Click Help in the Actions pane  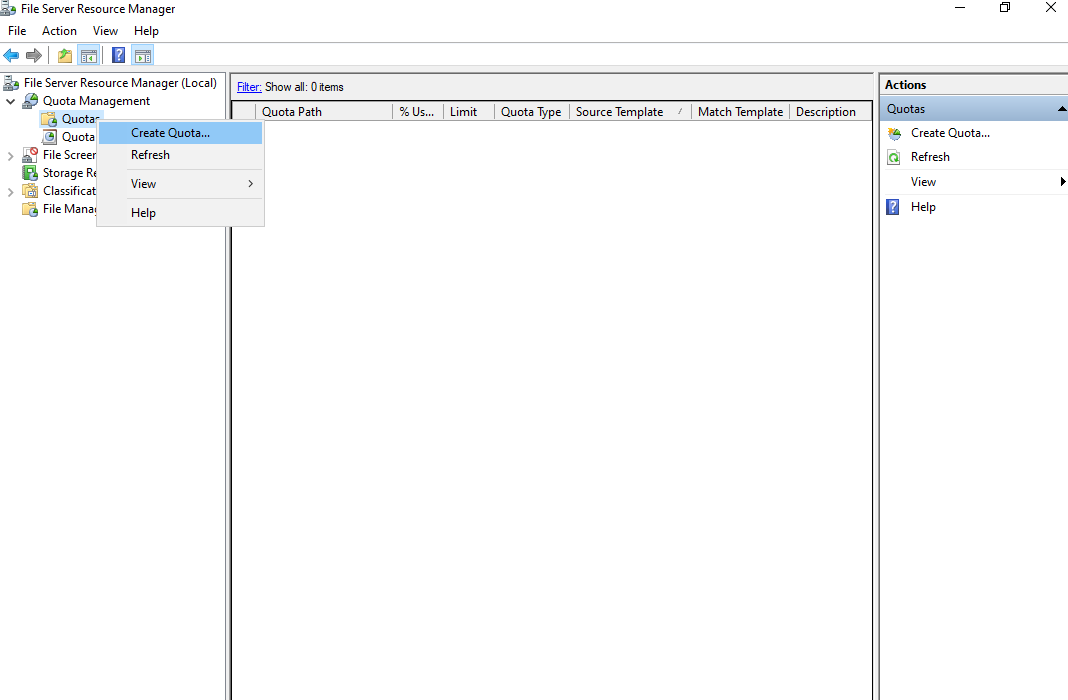tap(923, 207)
